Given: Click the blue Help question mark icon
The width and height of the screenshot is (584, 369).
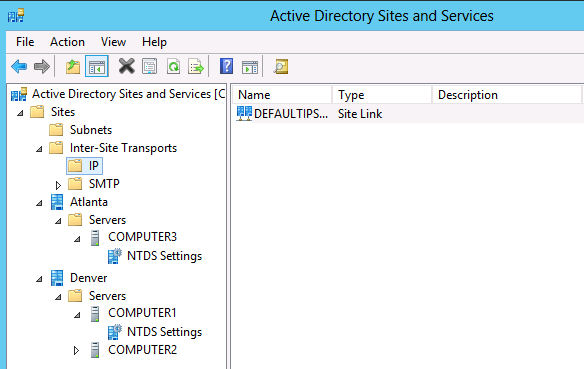Looking at the screenshot, I should [x=226, y=67].
